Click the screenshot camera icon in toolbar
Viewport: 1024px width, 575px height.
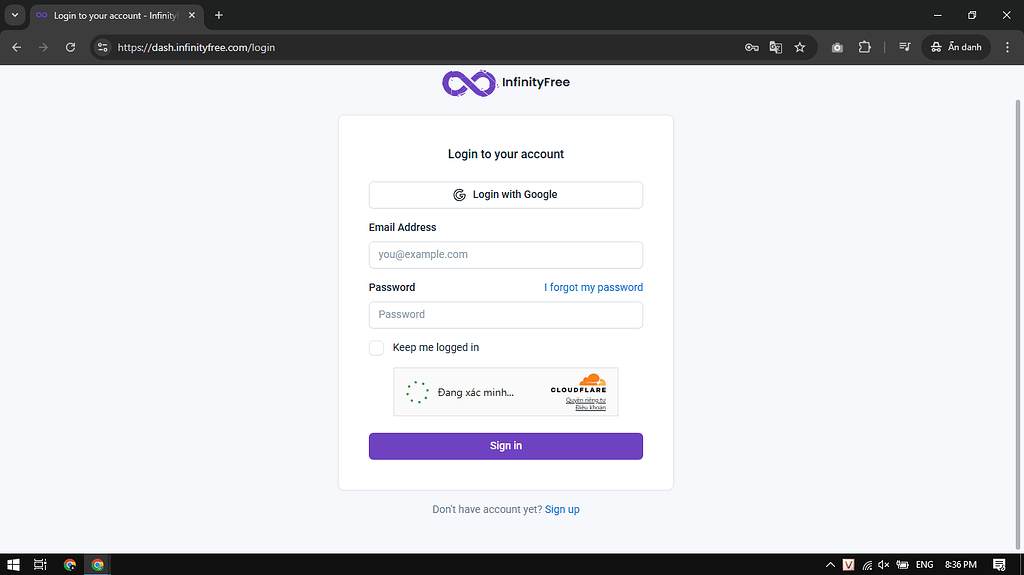coord(837,47)
